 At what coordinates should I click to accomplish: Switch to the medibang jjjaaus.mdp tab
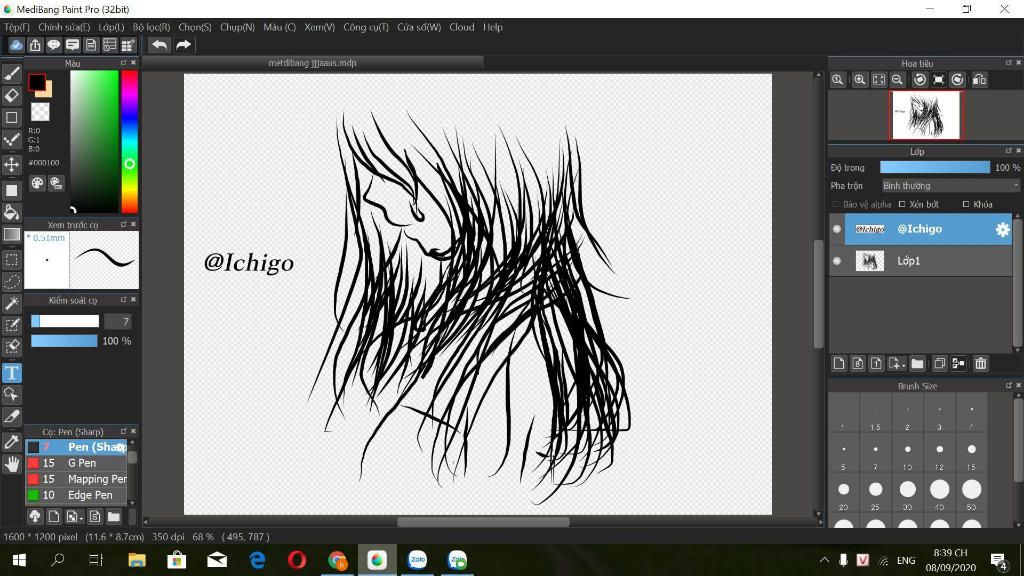[312, 63]
